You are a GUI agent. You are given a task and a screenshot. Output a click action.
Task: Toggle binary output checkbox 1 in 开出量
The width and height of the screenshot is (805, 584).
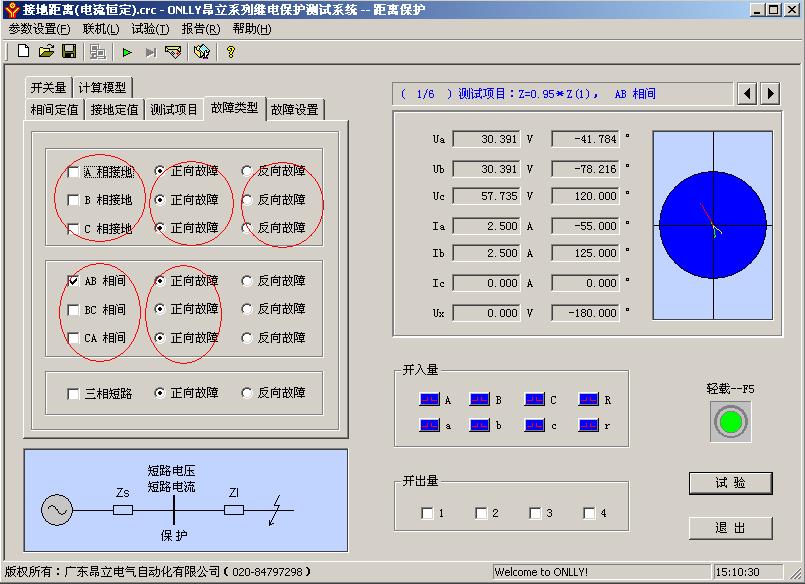[x=428, y=513]
